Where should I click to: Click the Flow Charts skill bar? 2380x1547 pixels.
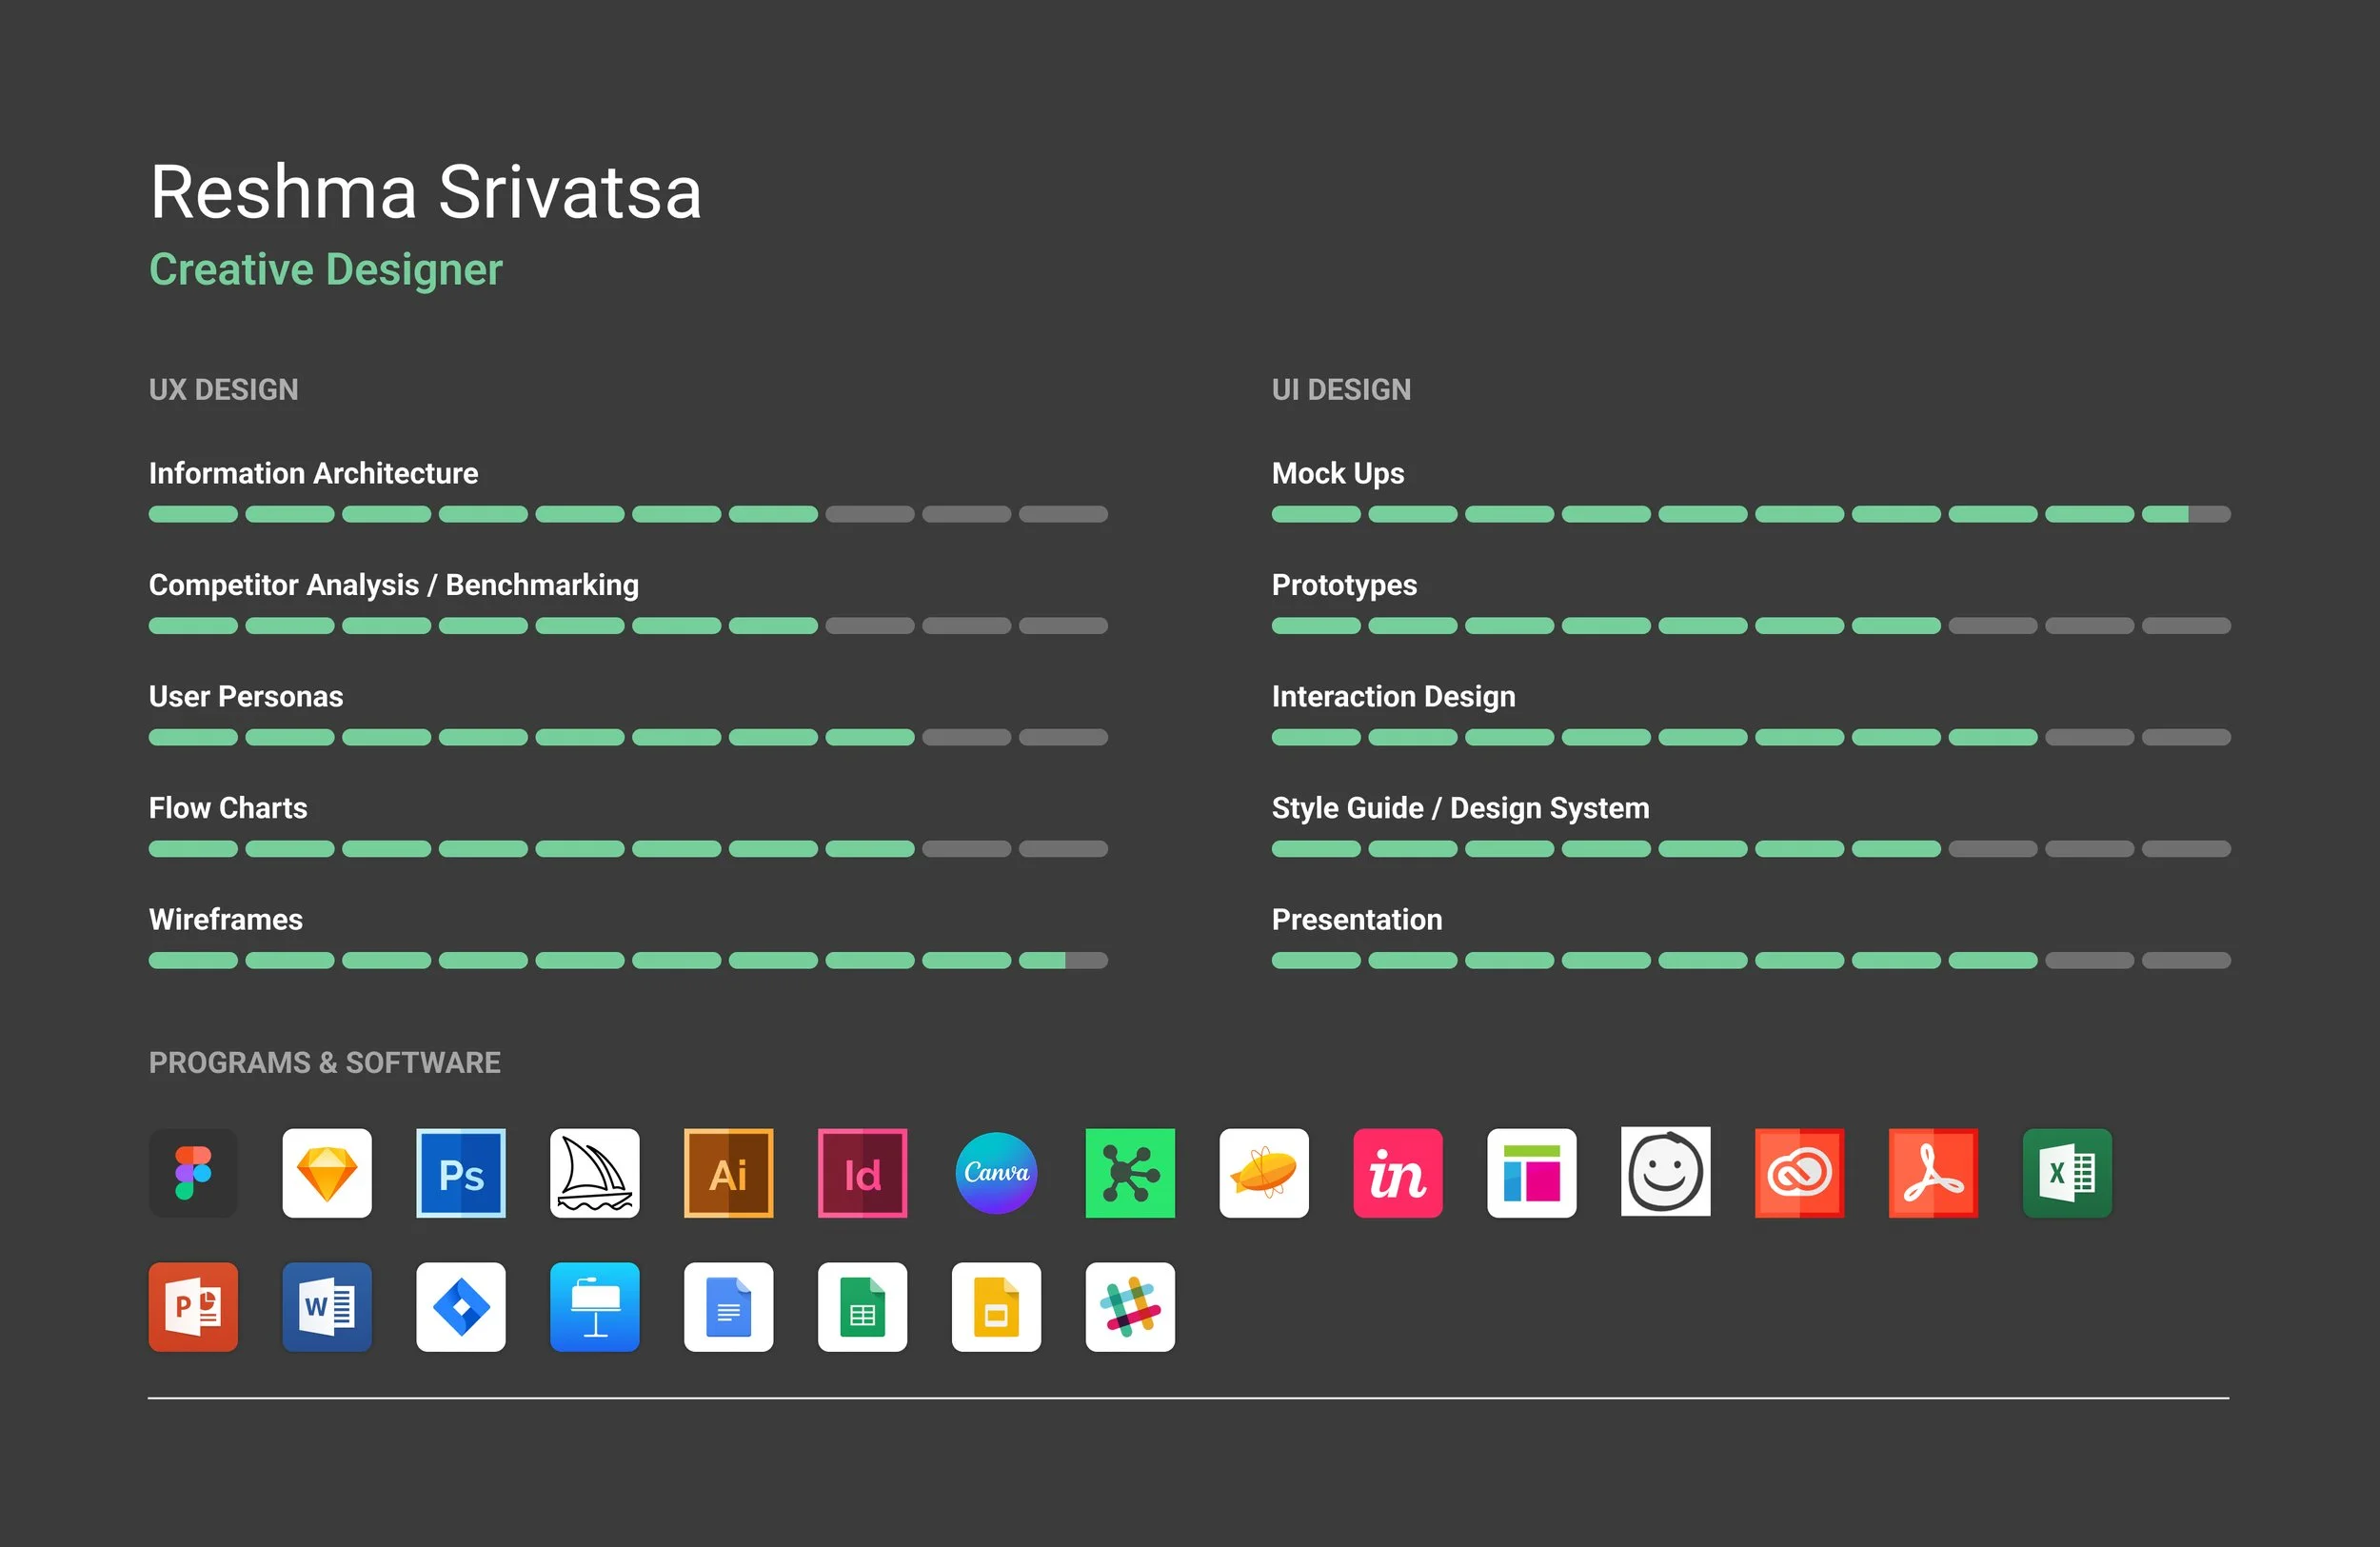(x=628, y=849)
